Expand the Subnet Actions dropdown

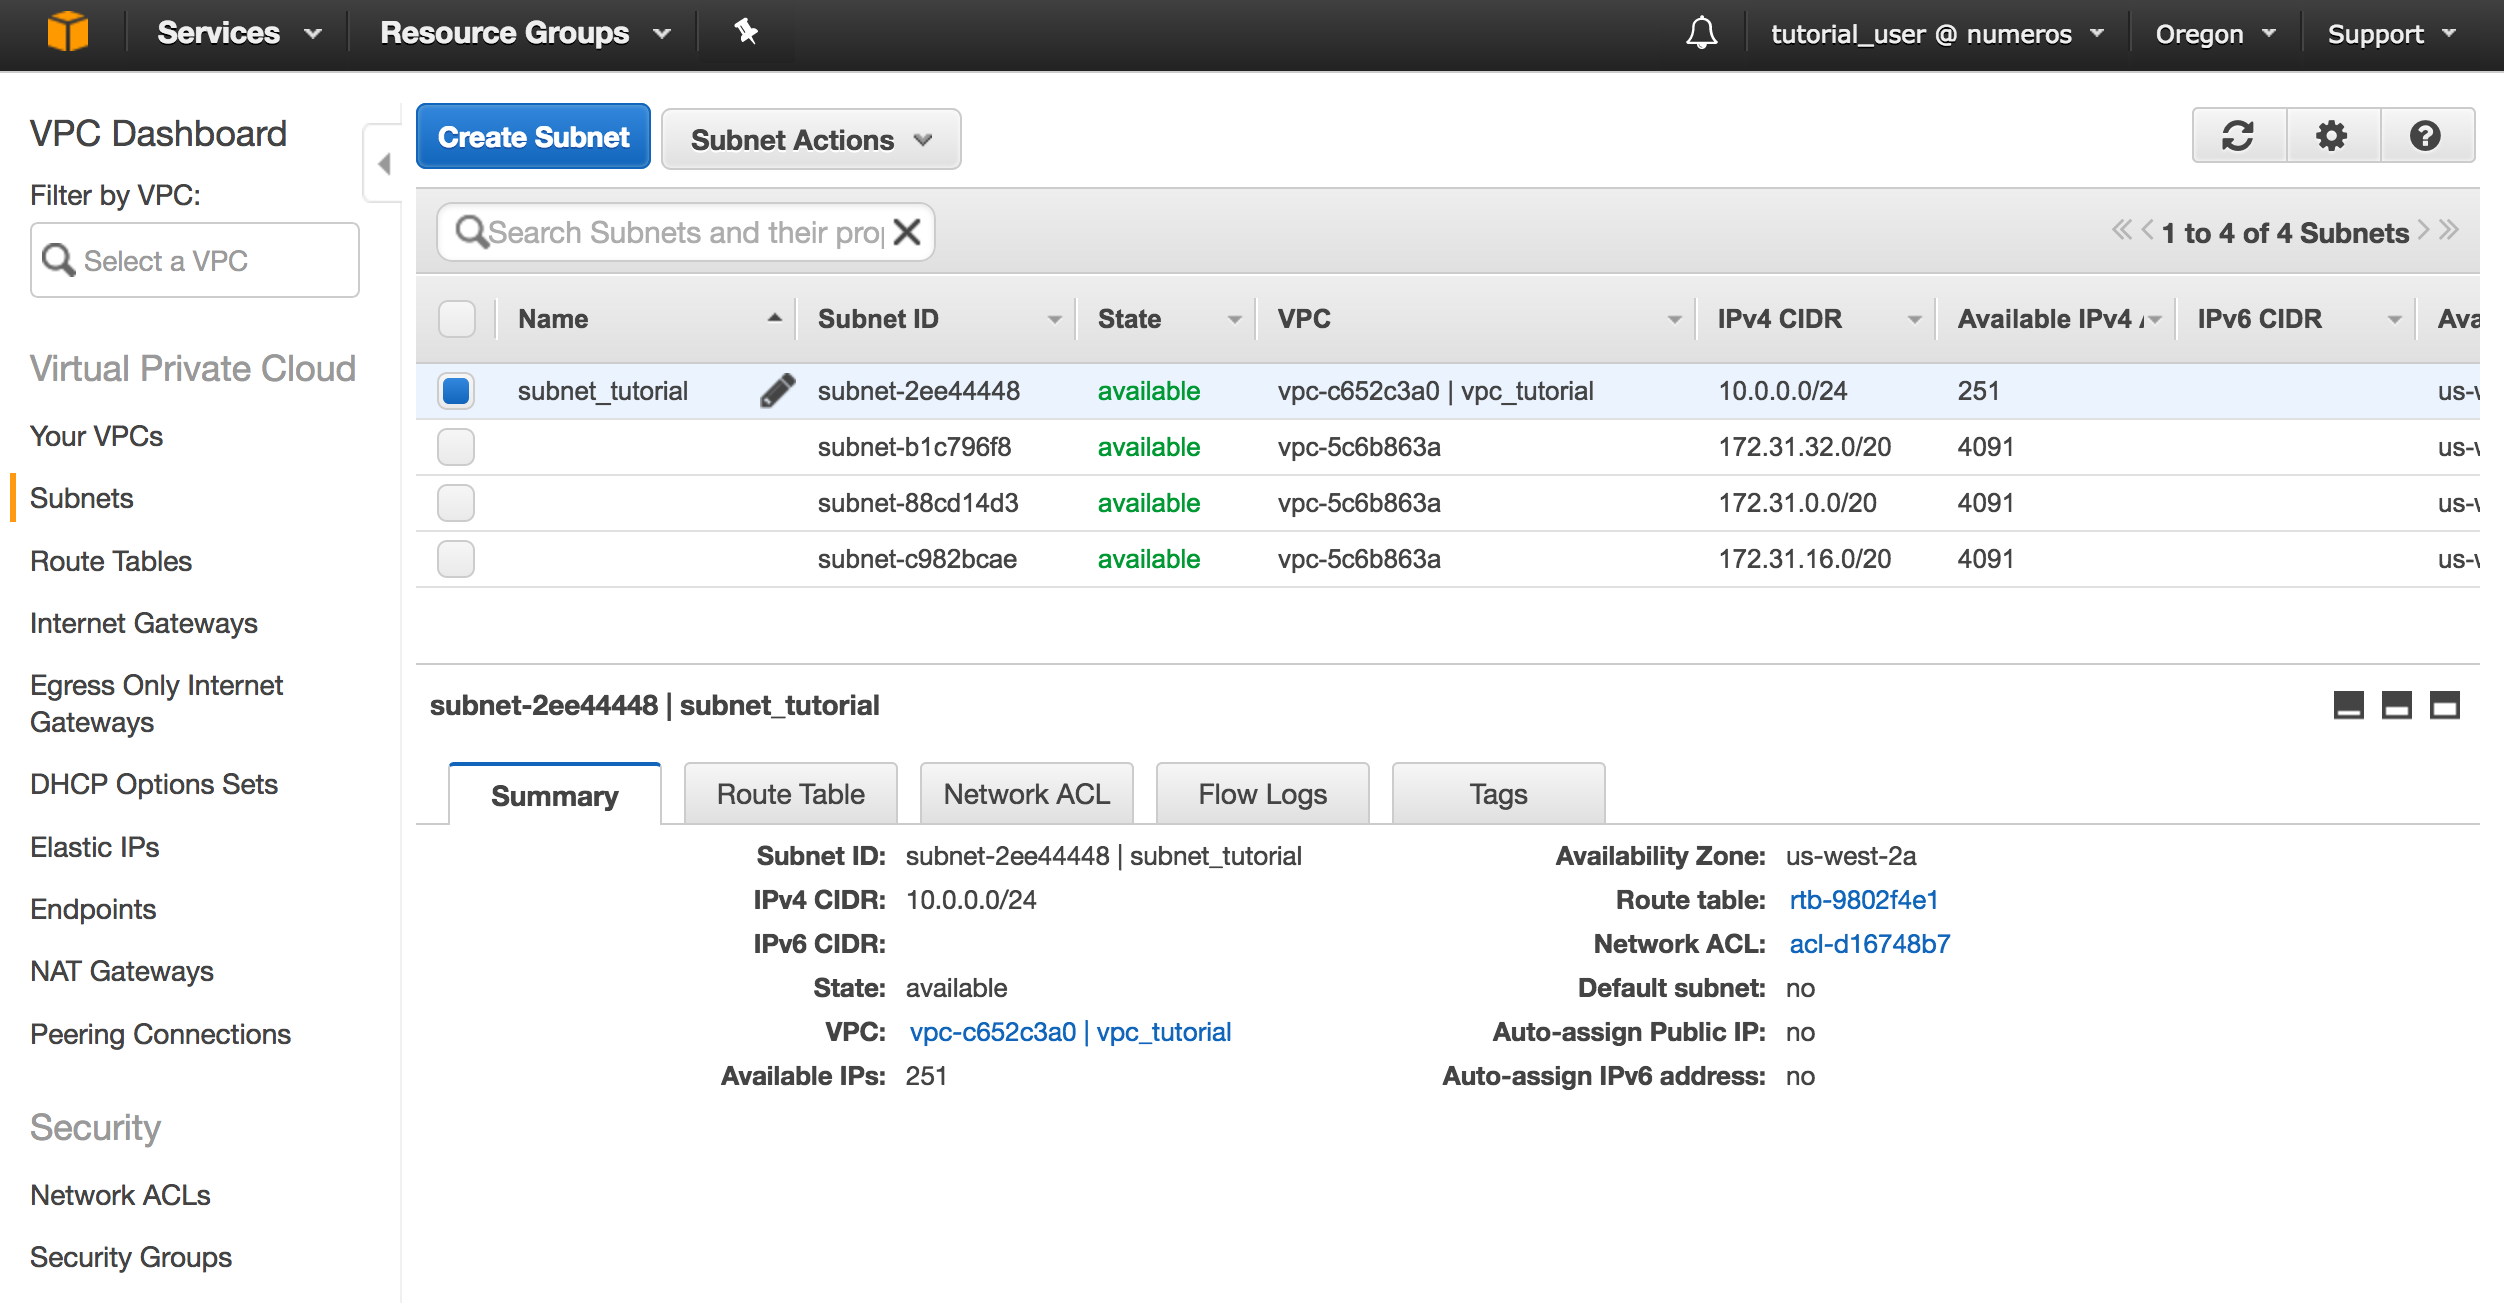[811, 139]
